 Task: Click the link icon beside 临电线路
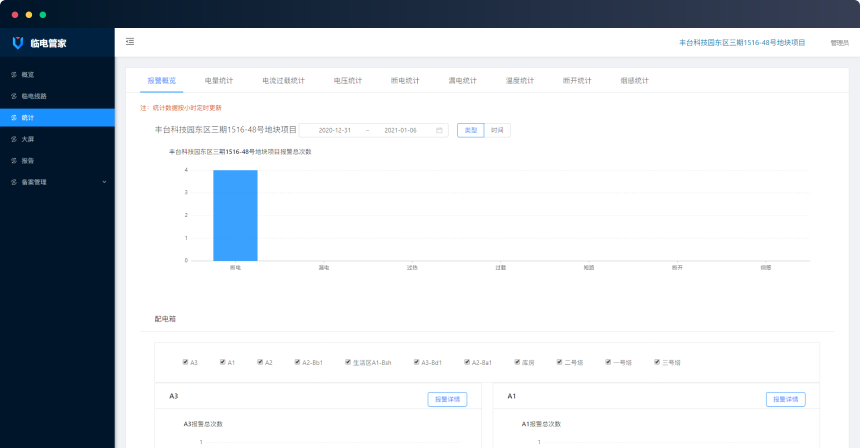14,96
